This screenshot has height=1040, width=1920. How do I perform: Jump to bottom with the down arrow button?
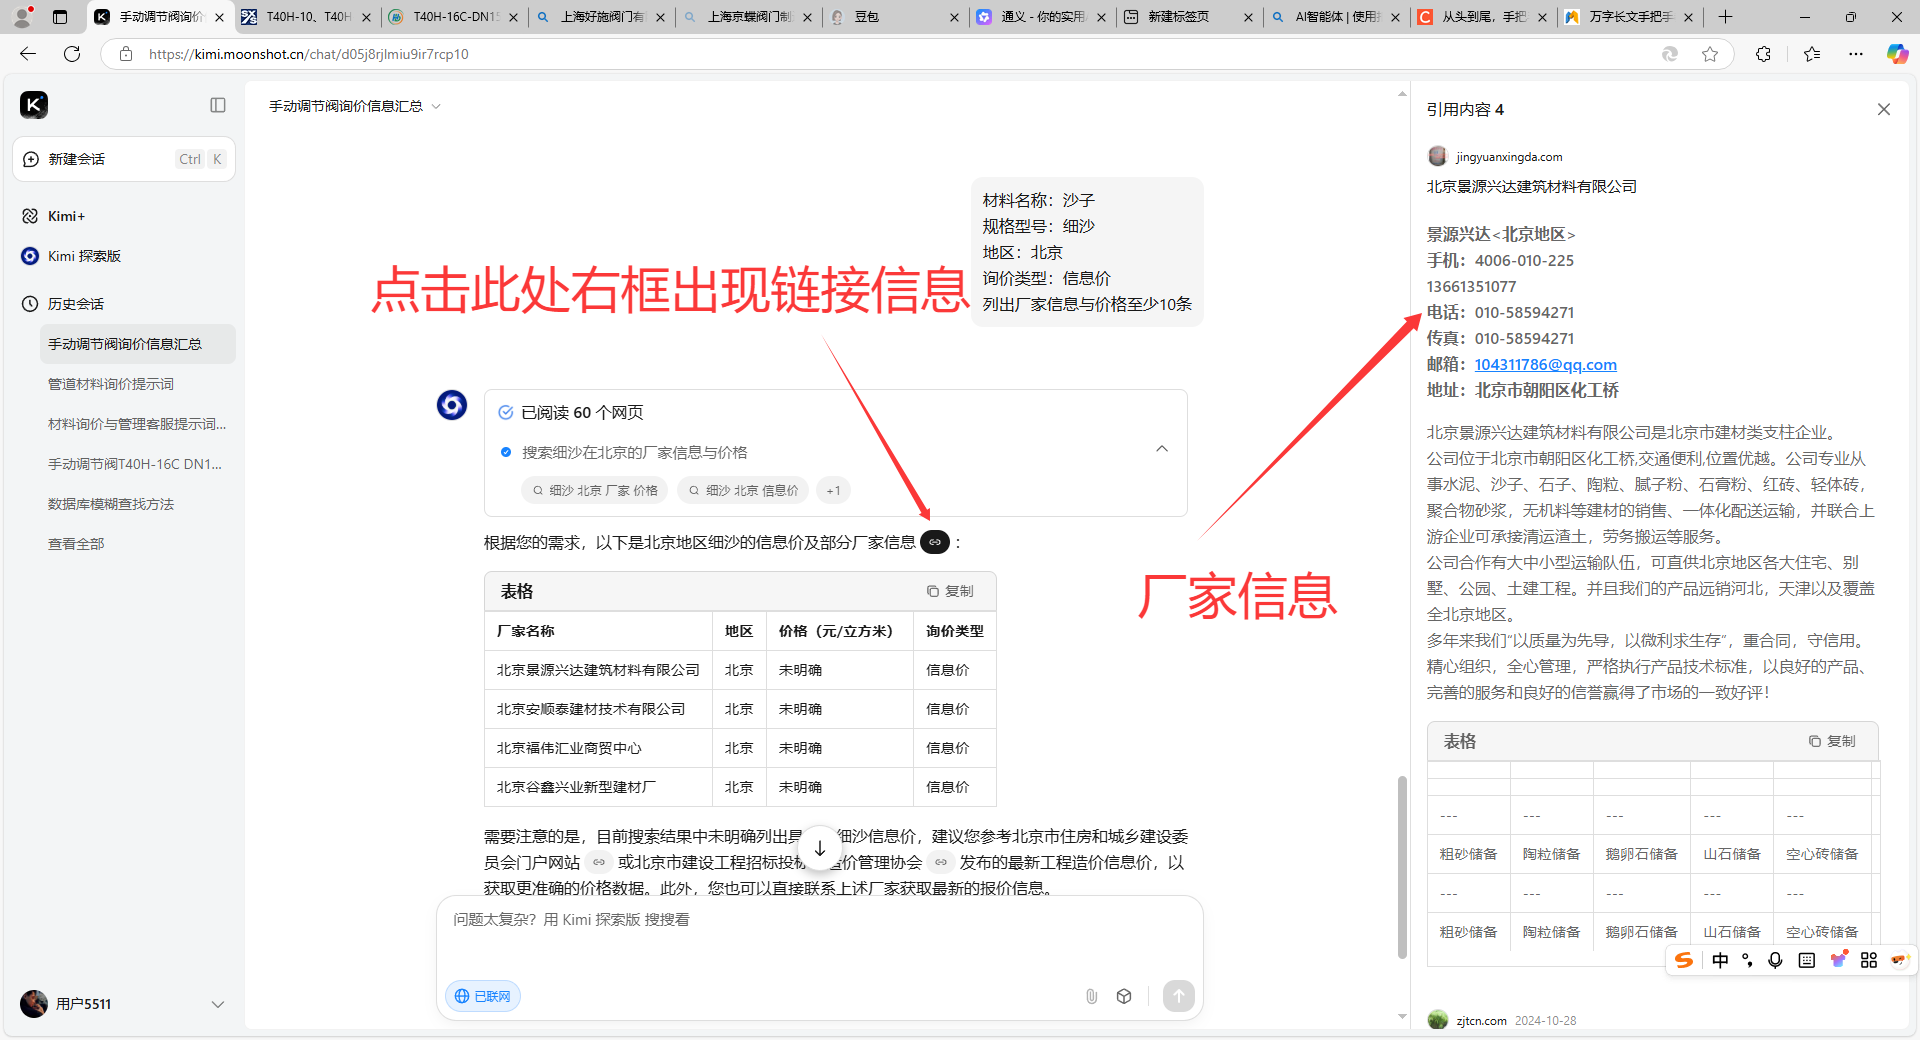820,848
